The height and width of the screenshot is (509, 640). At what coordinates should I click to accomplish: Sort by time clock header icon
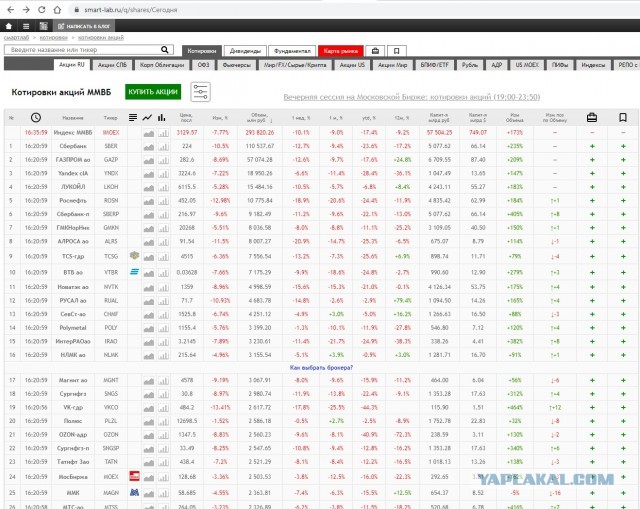pos(36,118)
